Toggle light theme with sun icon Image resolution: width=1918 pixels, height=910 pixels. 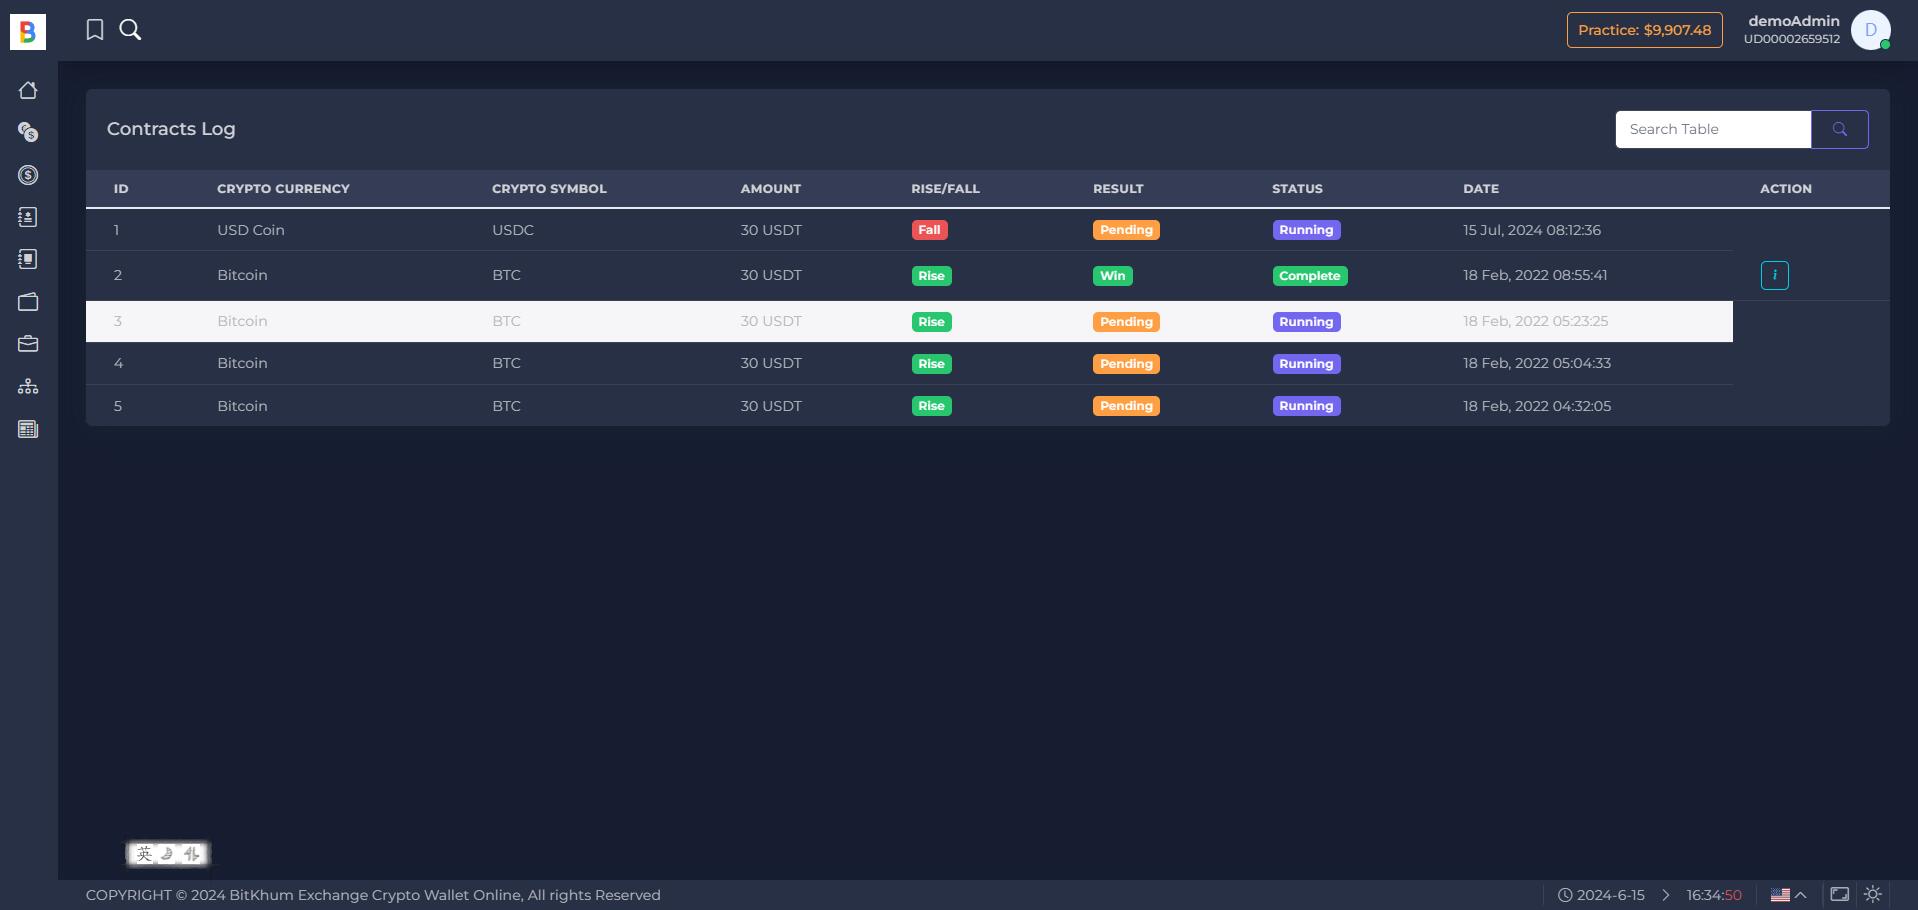point(1873,894)
